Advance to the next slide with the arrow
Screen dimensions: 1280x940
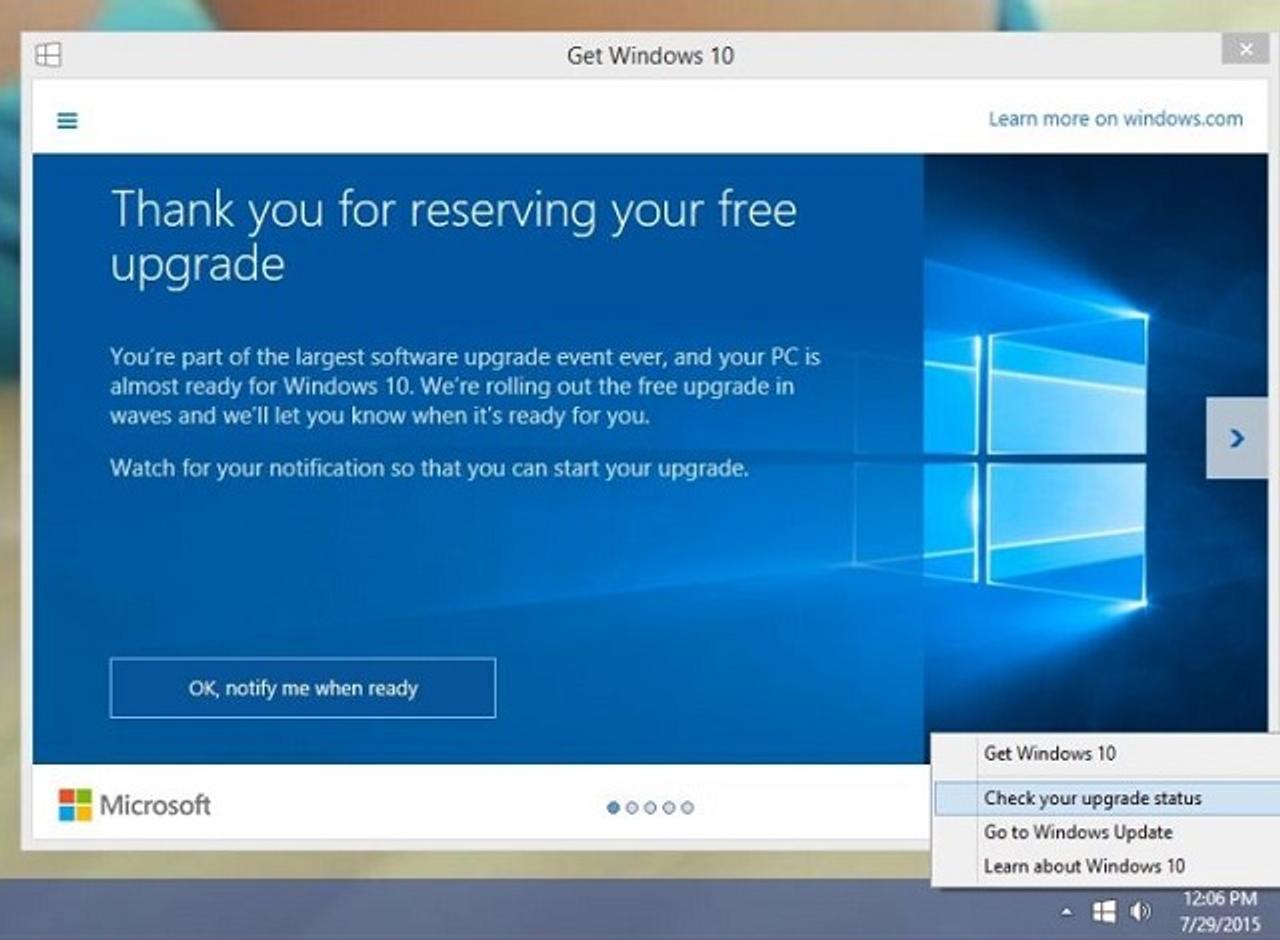pyautogui.click(x=1238, y=438)
